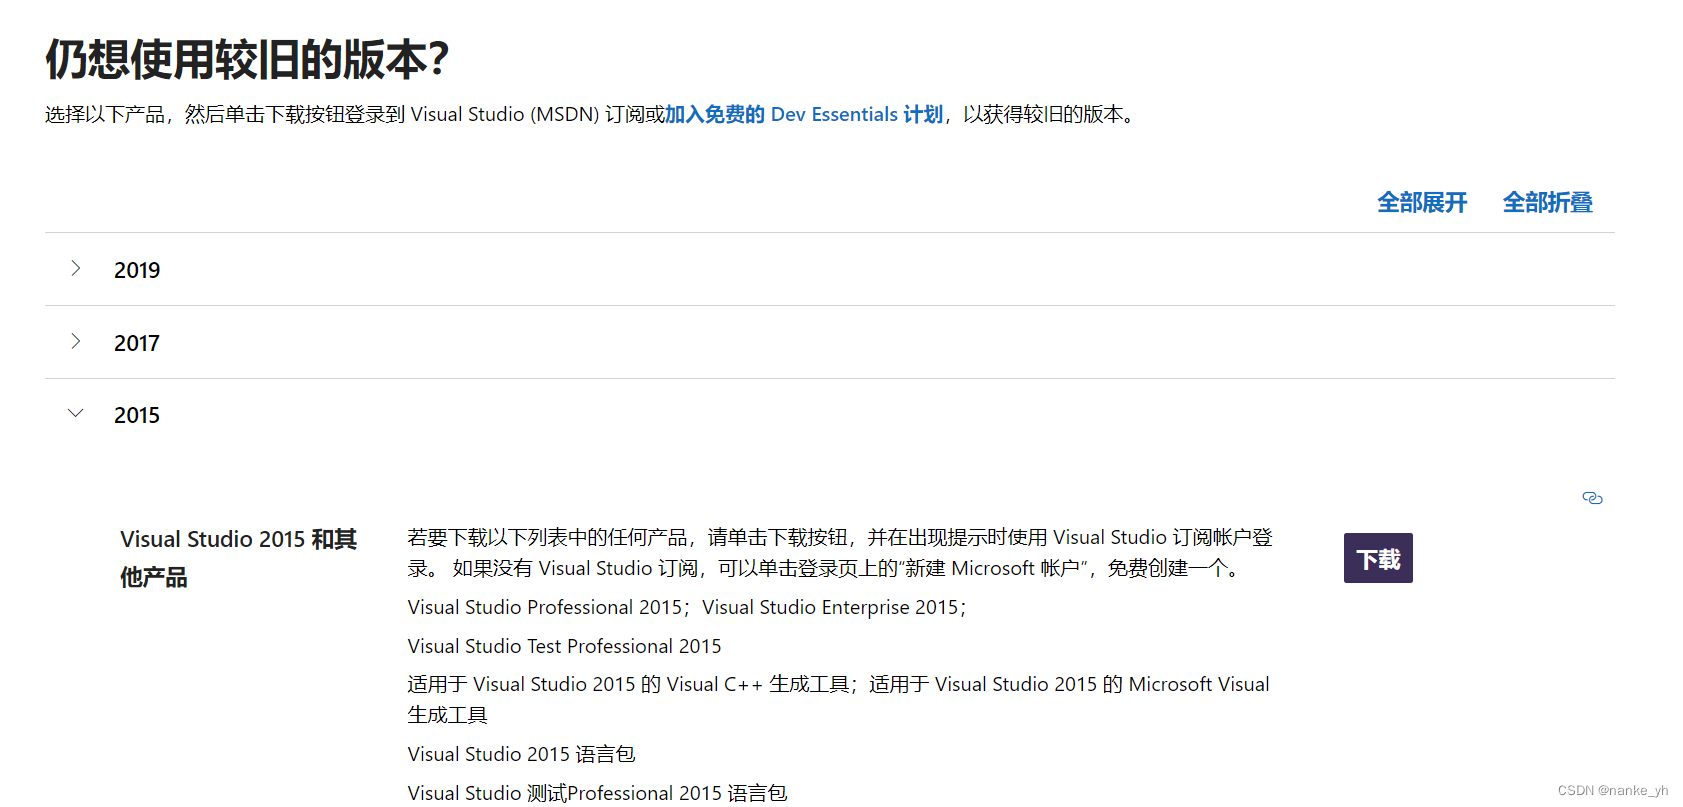Click Visual Studio Enterprise 2015 text

click(x=830, y=607)
